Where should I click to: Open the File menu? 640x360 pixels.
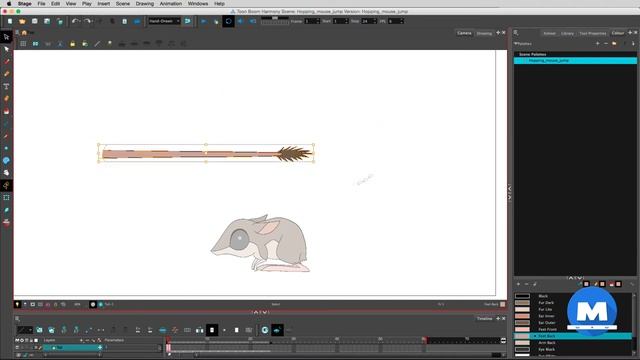pyautogui.click(x=42, y=4)
